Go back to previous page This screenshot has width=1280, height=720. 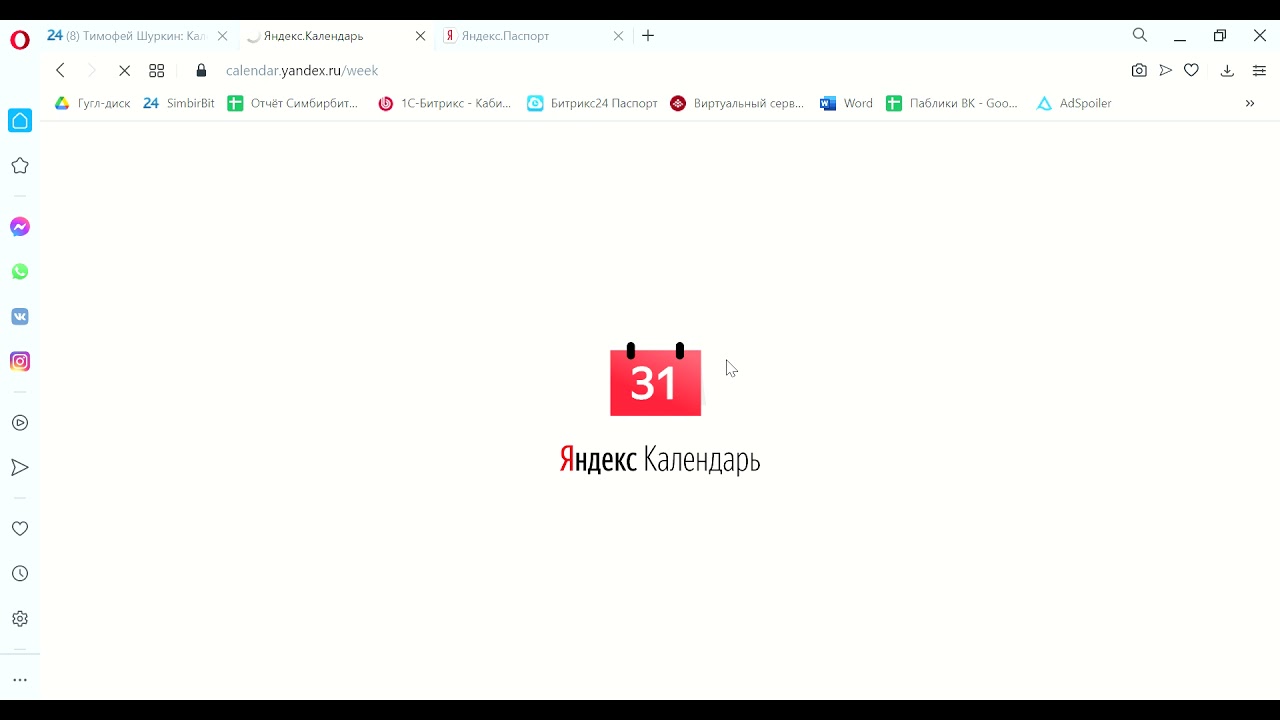[x=61, y=70]
